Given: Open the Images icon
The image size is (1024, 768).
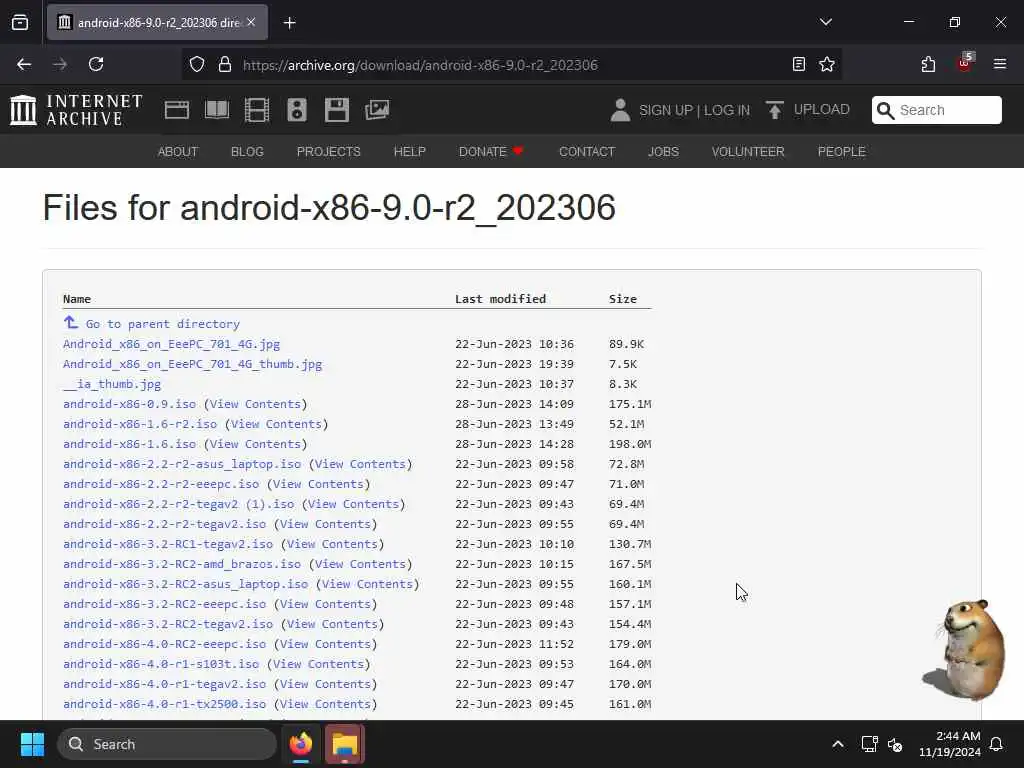Looking at the screenshot, I should [x=377, y=110].
